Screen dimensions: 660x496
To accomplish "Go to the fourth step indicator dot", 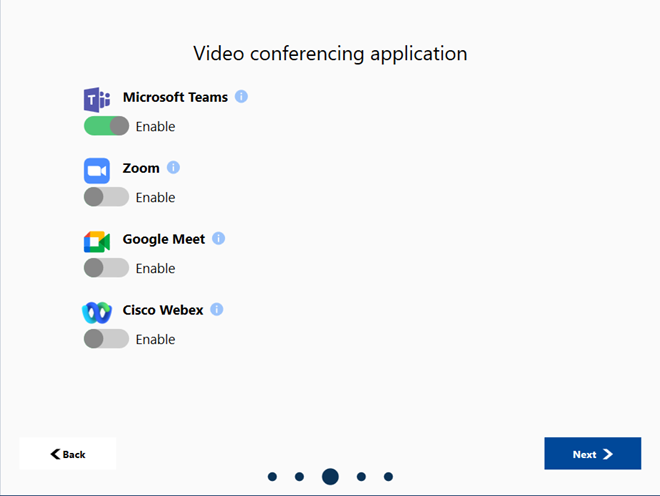I will tap(361, 477).
